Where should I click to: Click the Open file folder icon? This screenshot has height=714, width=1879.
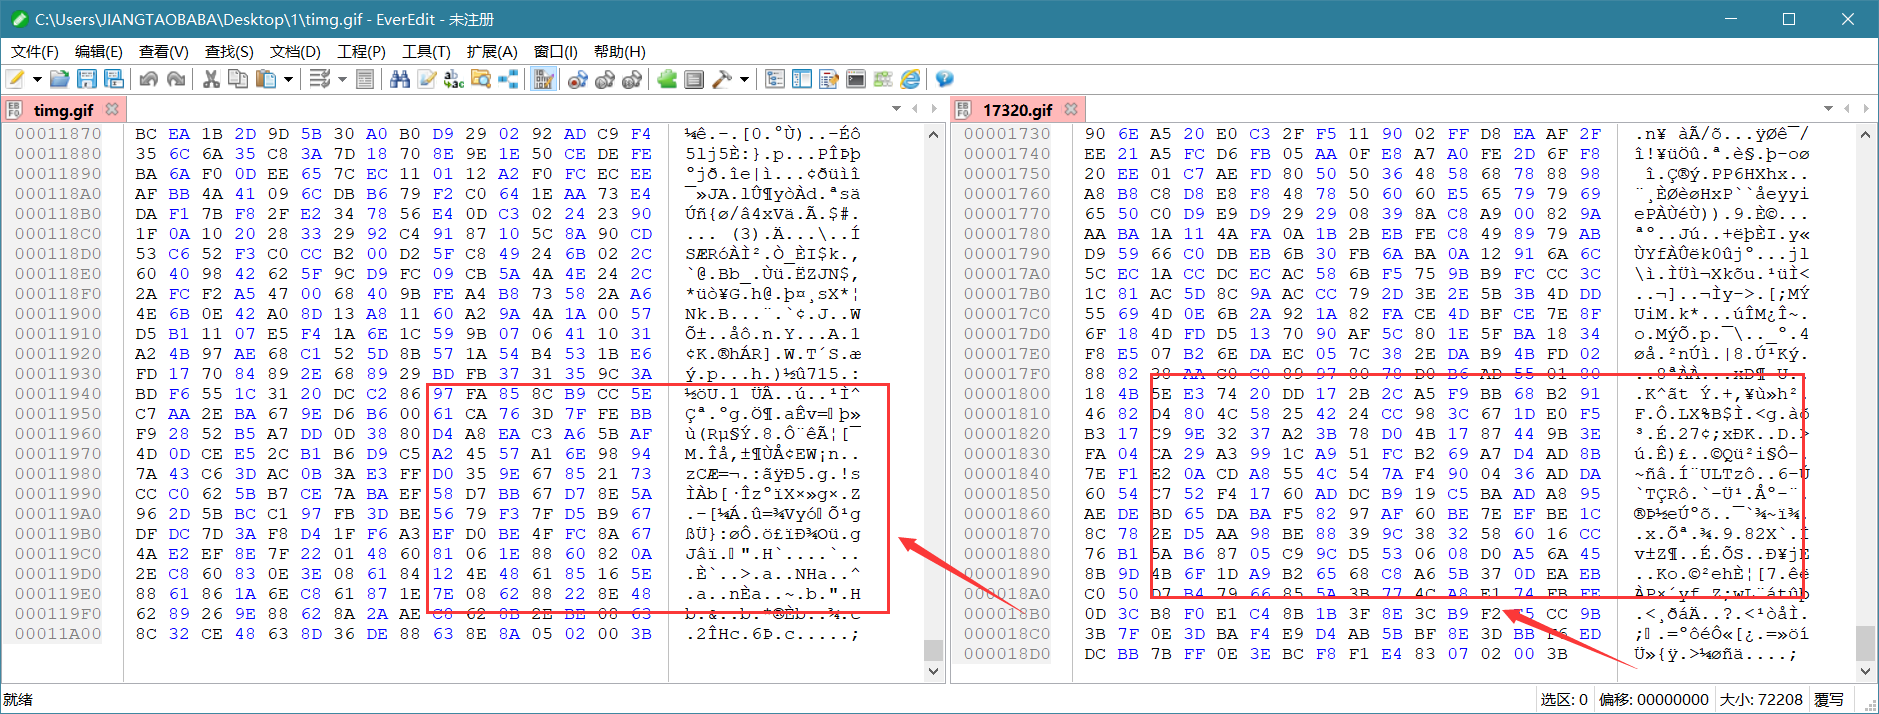point(59,79)
